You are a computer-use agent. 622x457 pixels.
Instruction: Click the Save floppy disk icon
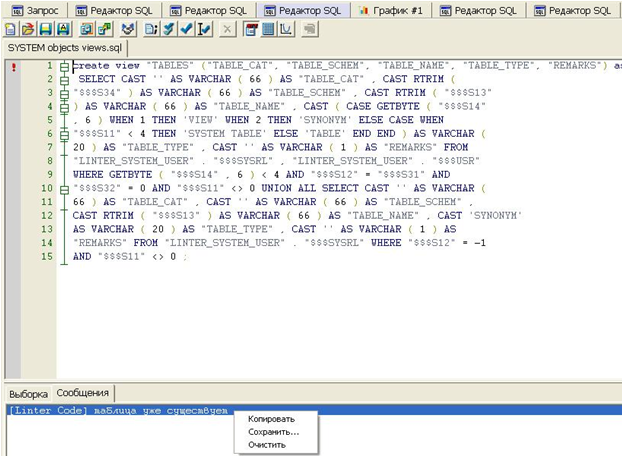click(x=45, y=30)
